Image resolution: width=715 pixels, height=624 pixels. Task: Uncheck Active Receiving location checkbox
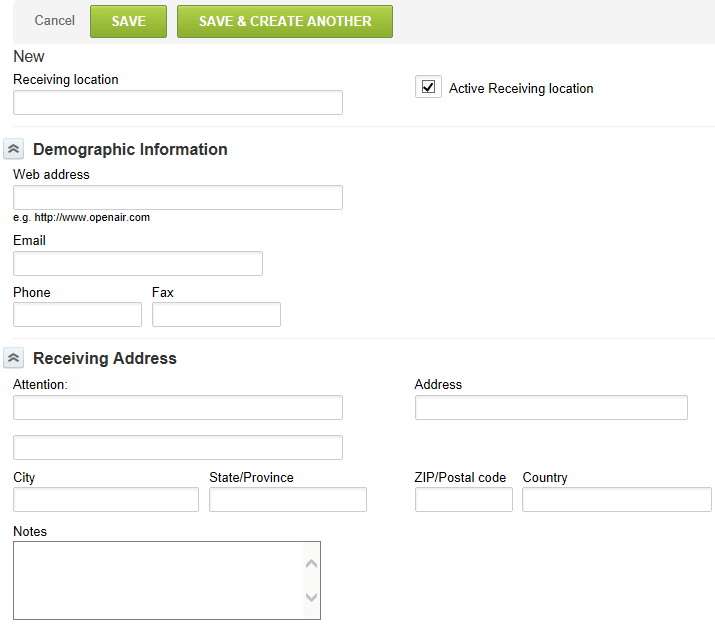click(428, 87)
